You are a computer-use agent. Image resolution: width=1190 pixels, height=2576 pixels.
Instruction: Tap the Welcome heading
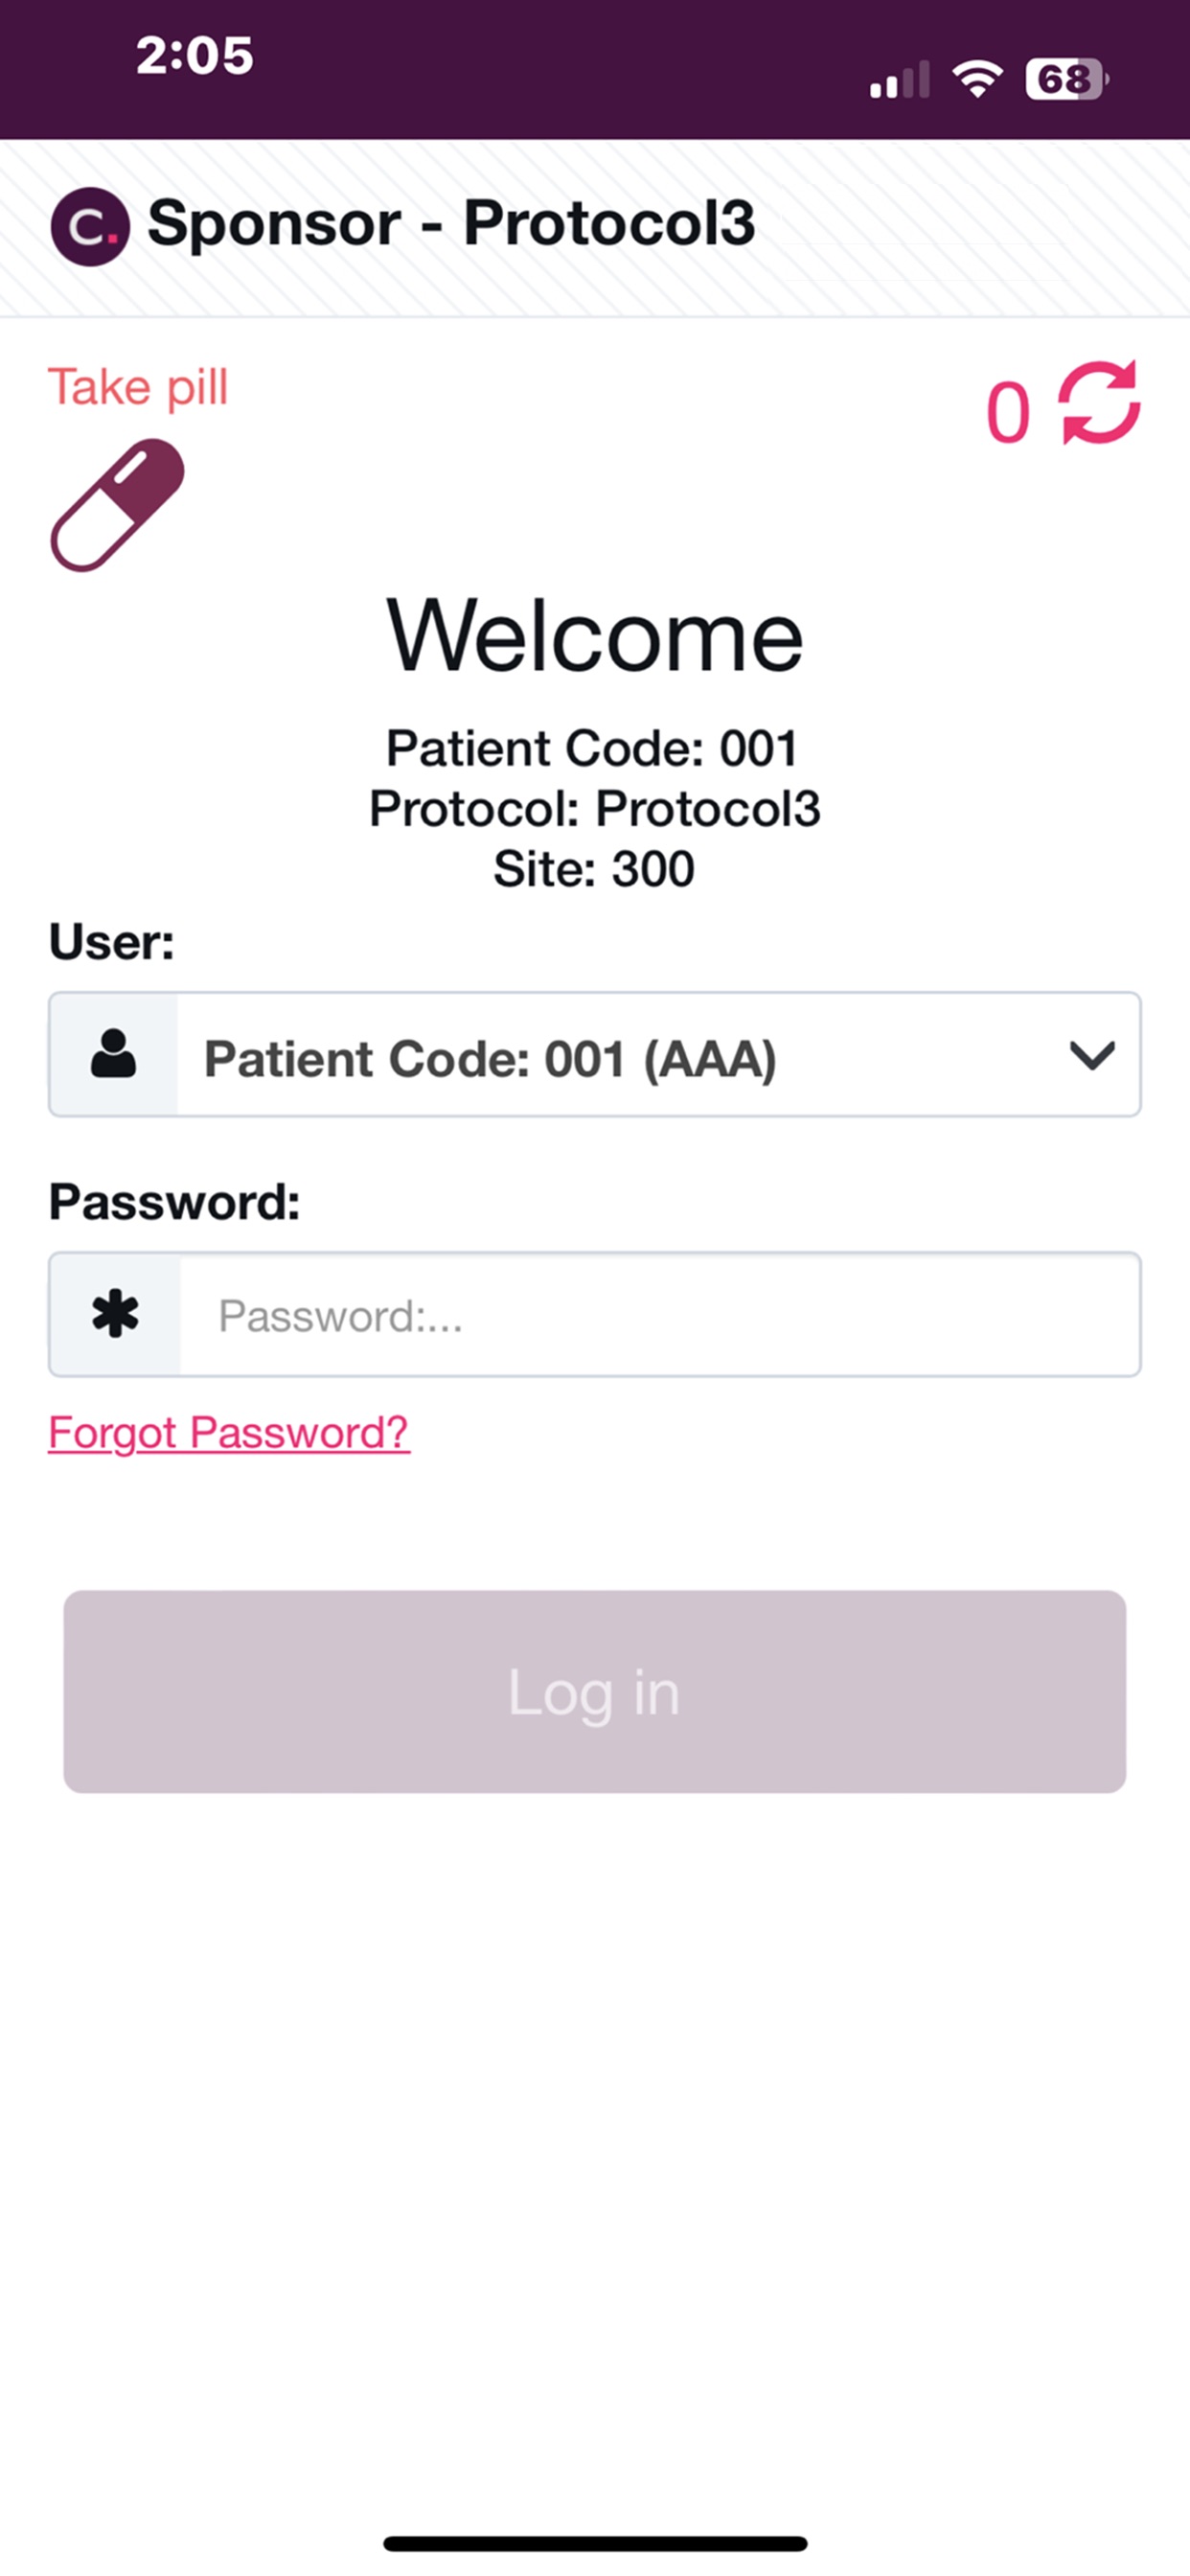(x=595, y=637)
